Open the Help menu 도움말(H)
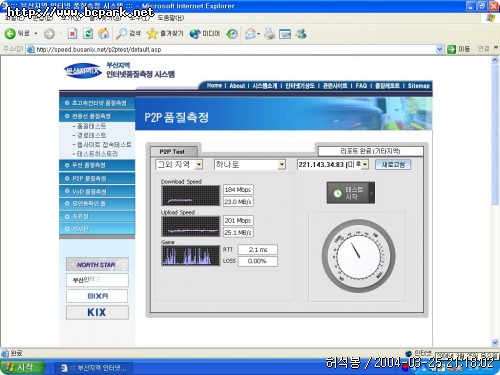Image resolution: width=500 pixels, height=375 pixels. (171, 18)
